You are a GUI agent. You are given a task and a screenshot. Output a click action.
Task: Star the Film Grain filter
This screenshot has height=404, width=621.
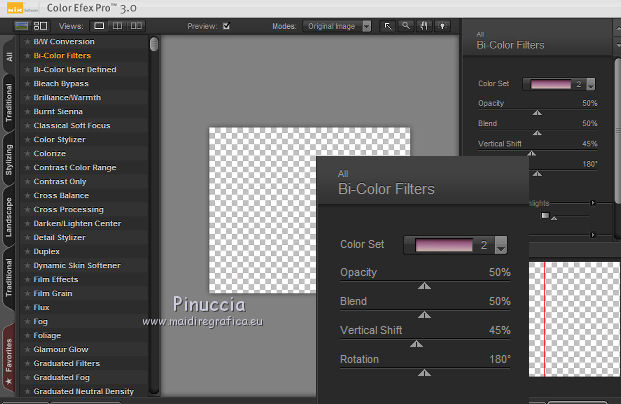point(27,293)
